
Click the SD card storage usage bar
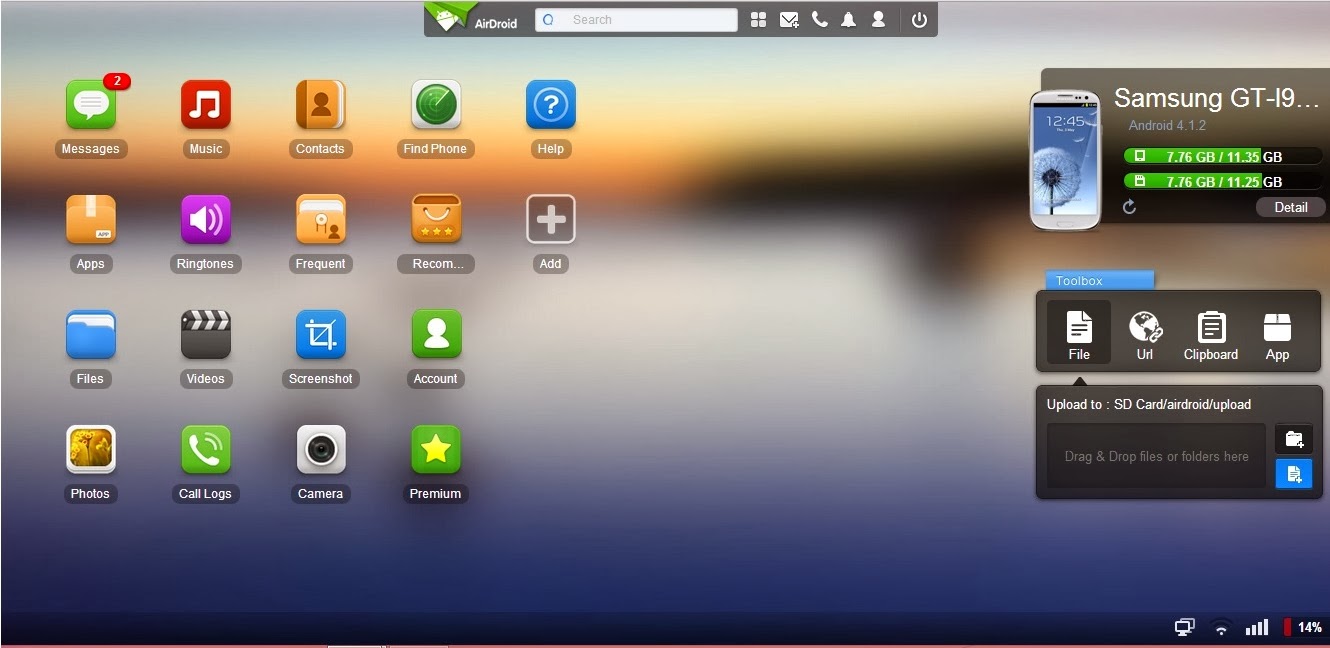1222,181
